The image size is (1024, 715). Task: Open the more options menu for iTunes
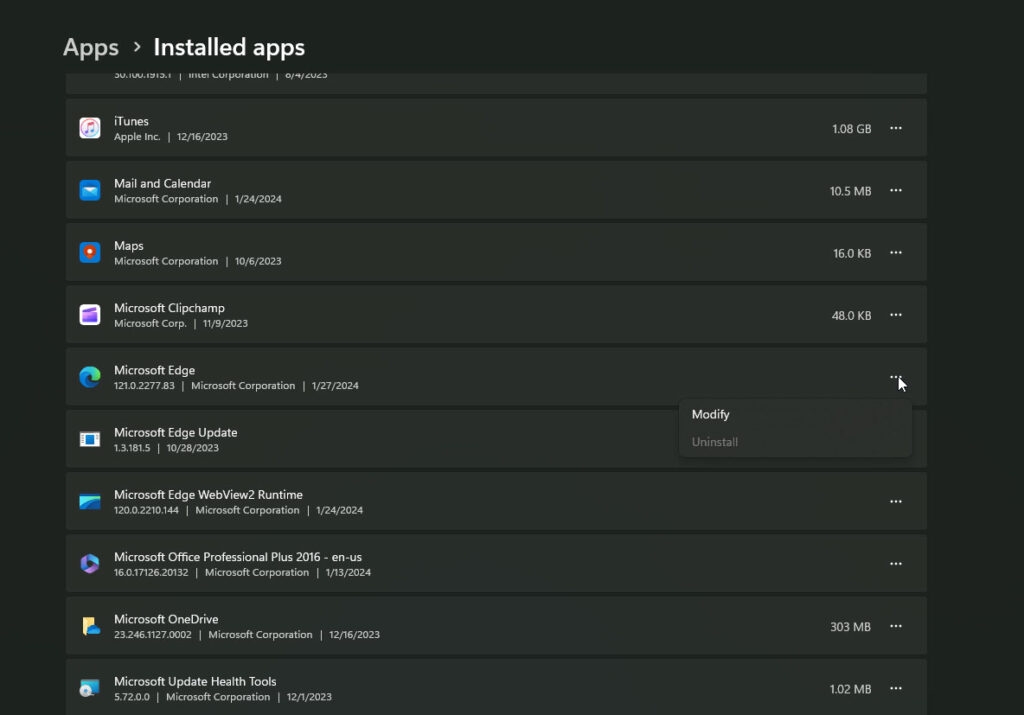tap(895, 128)
